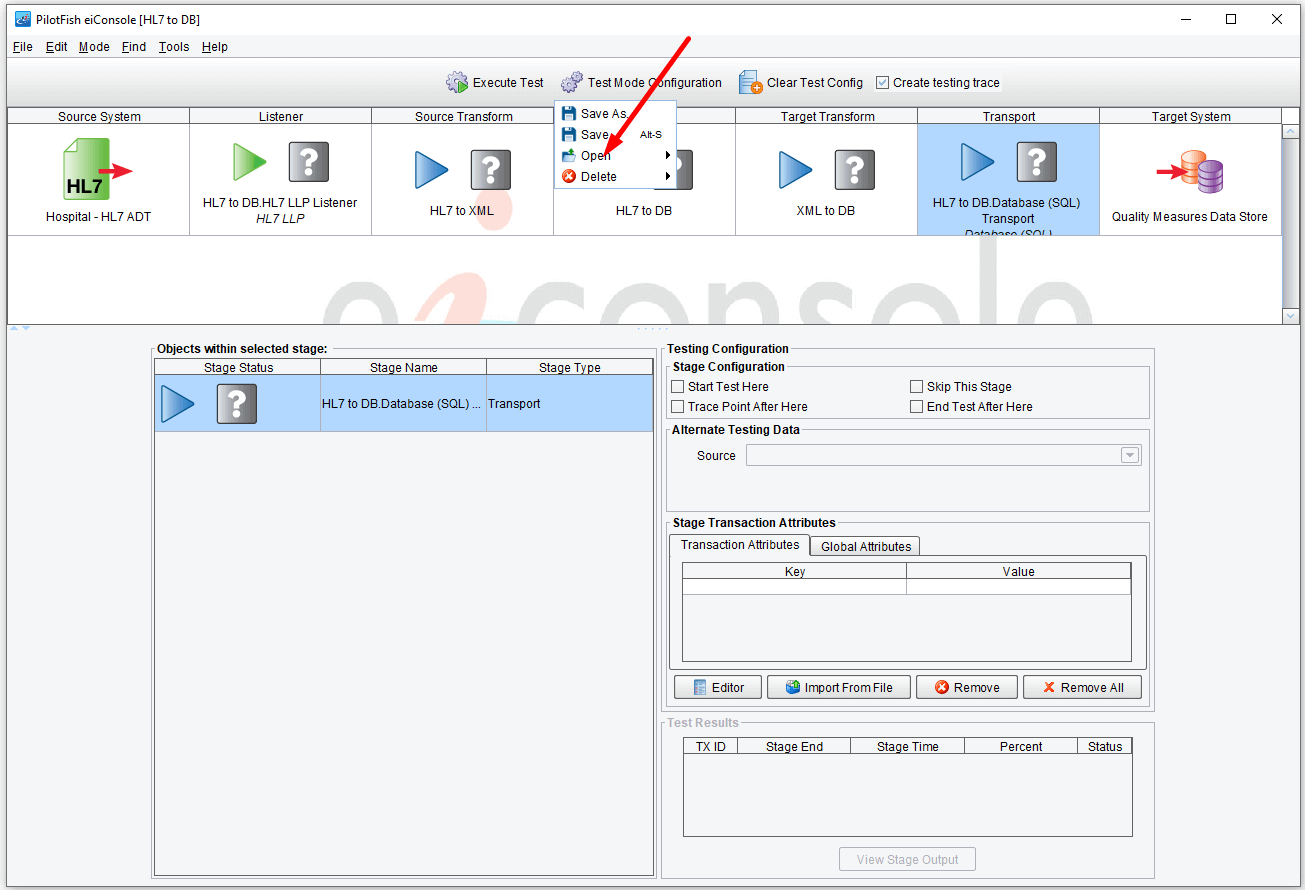Click the "Transport" Stage Type cell
The width and height of the screenshot is (1305, 890).
coord(570,404)
